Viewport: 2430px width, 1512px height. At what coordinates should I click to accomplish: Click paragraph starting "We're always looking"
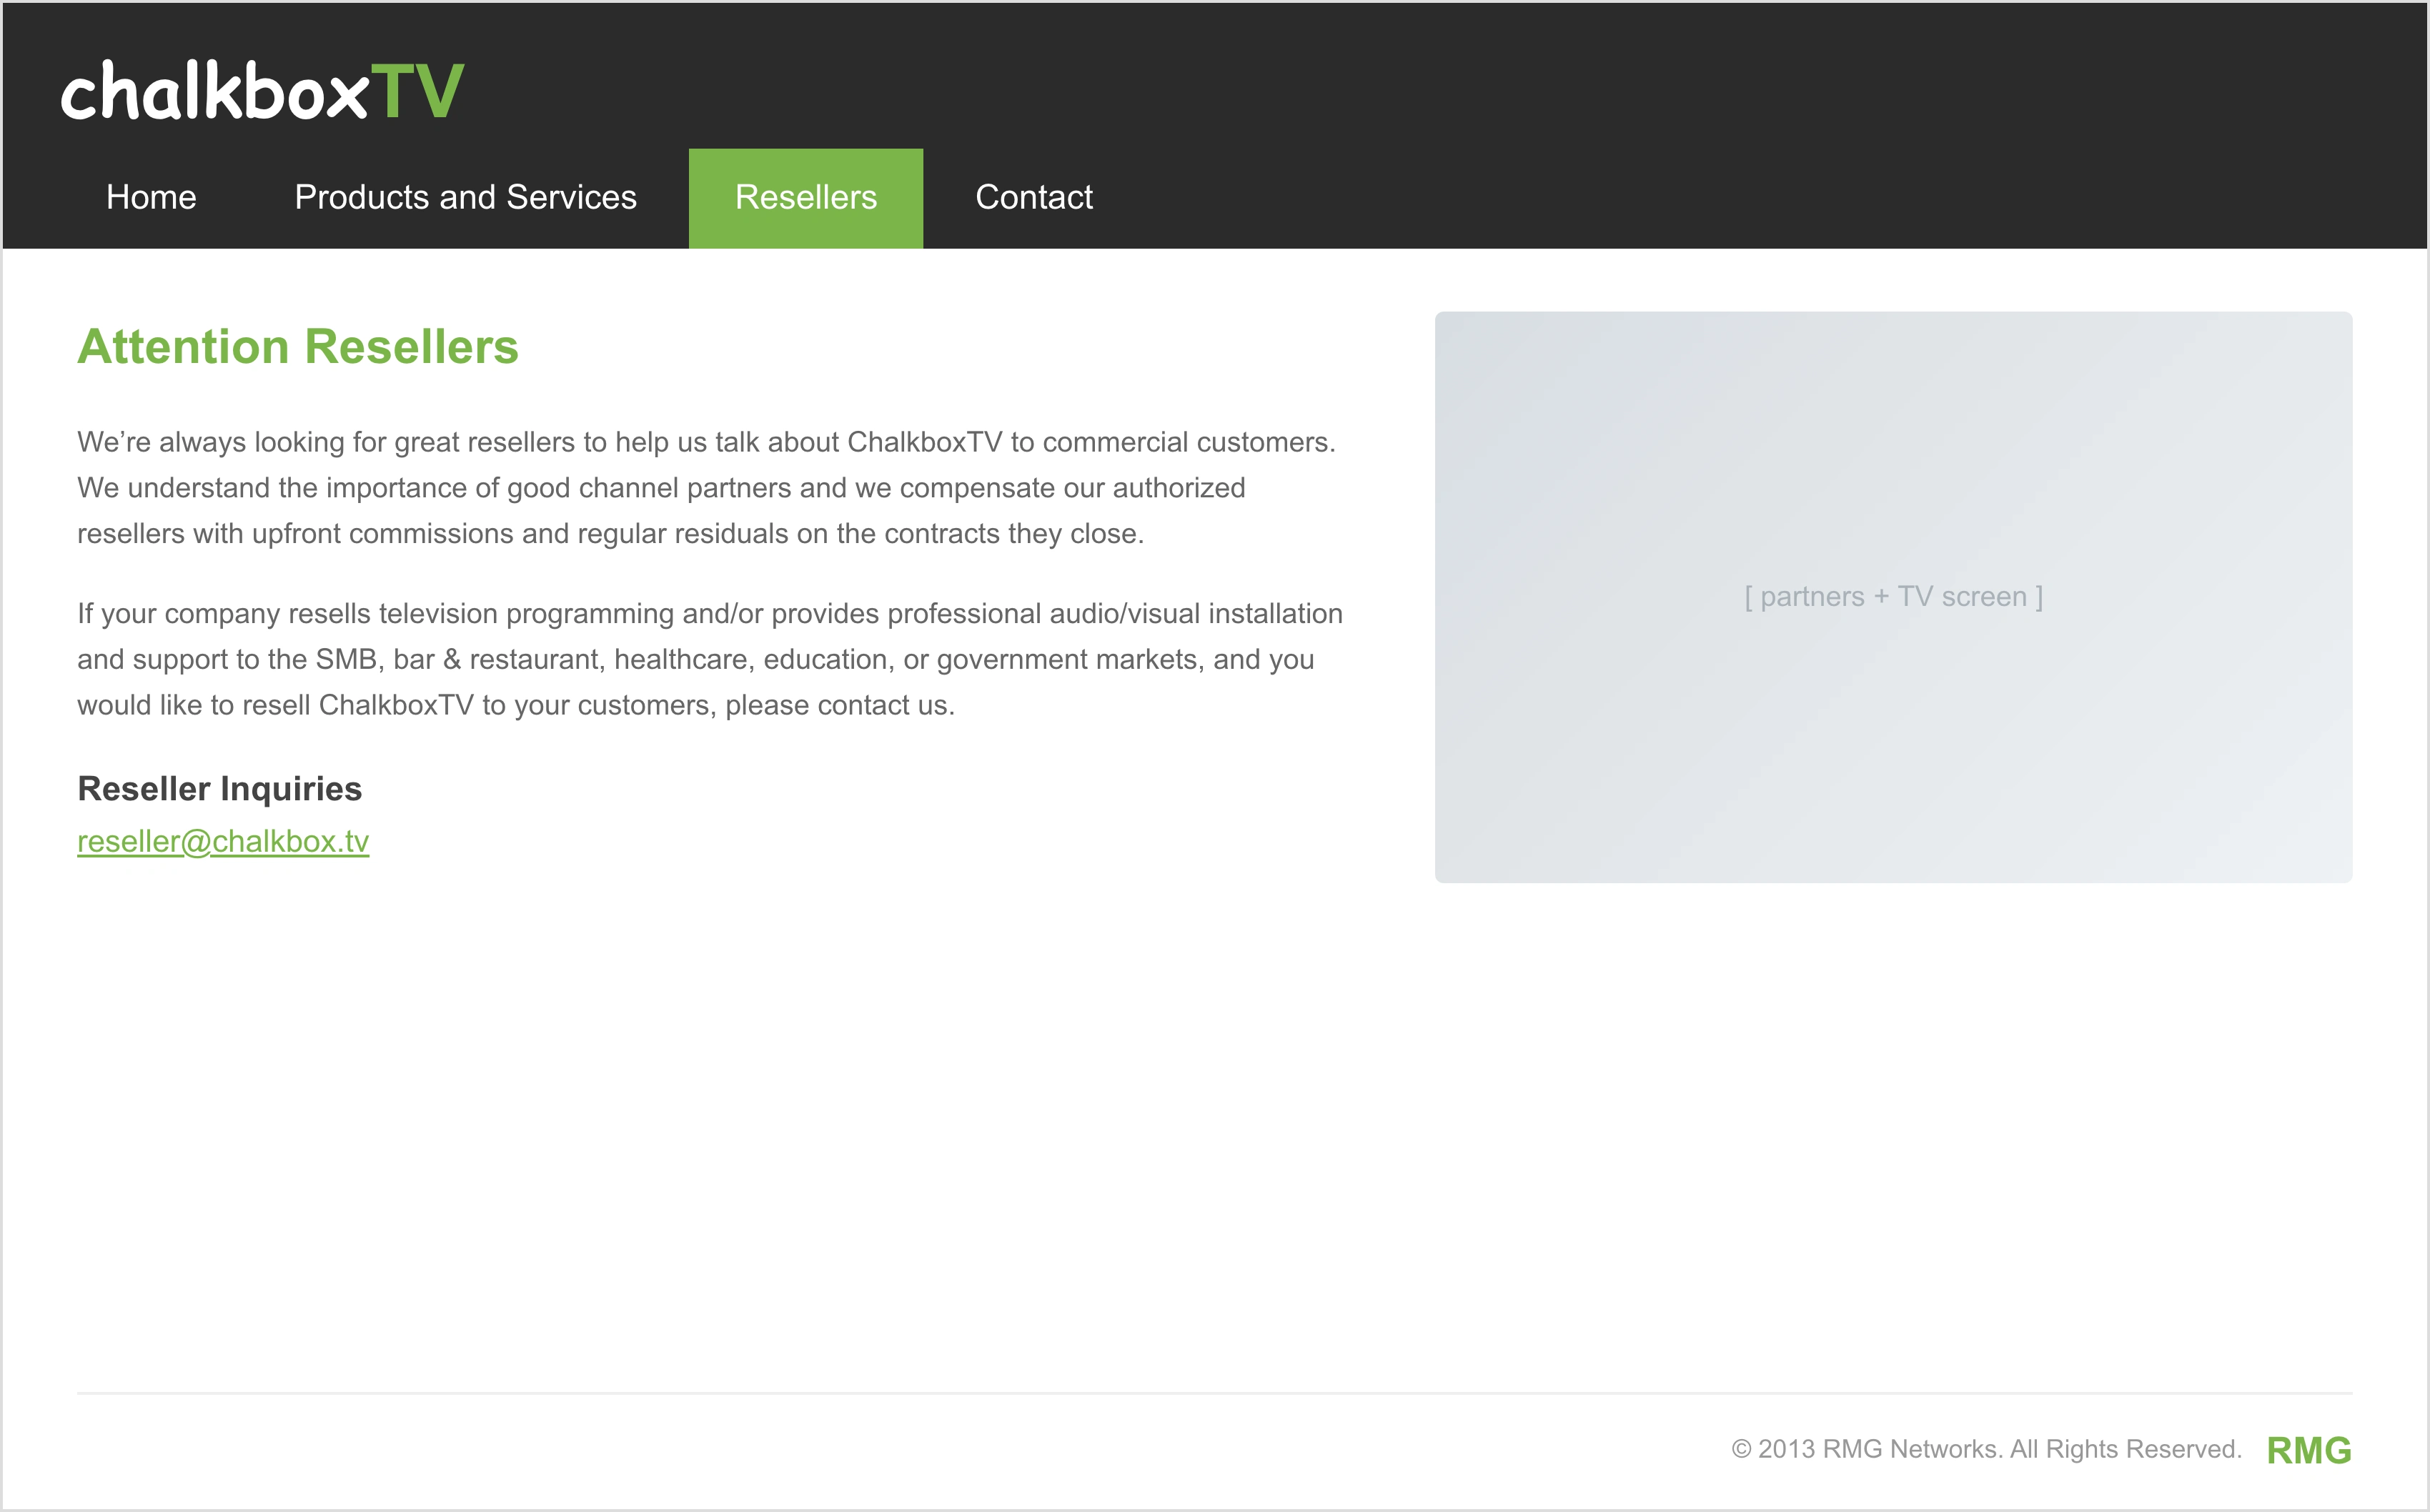[707, 488]
